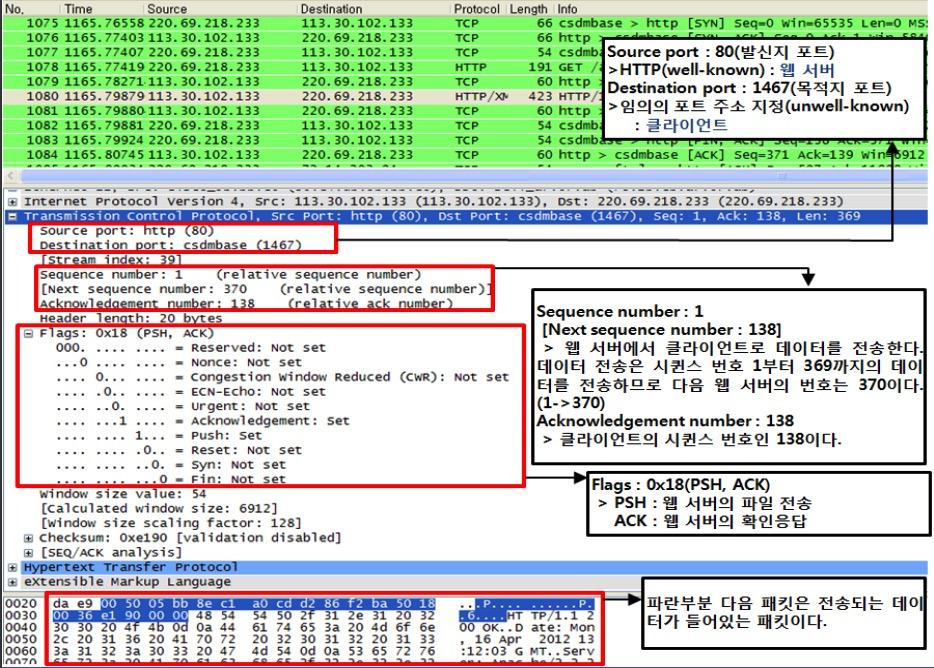934x668 pixels.
Task: Select the Reserved: Not set flag line
Action: (x=191, y=348)
